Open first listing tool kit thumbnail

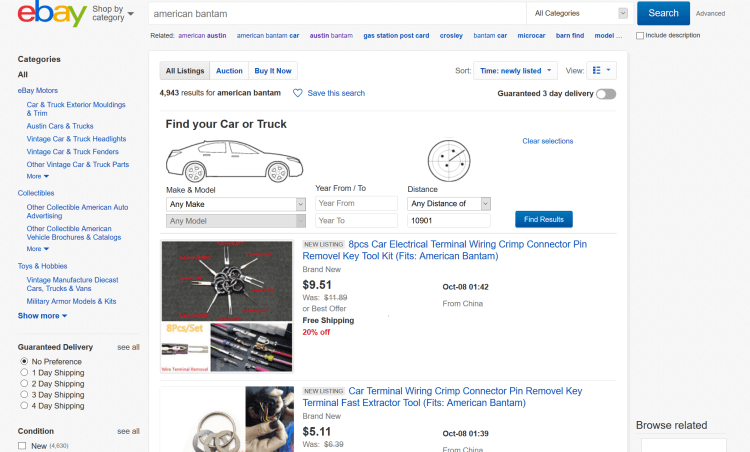227,306
